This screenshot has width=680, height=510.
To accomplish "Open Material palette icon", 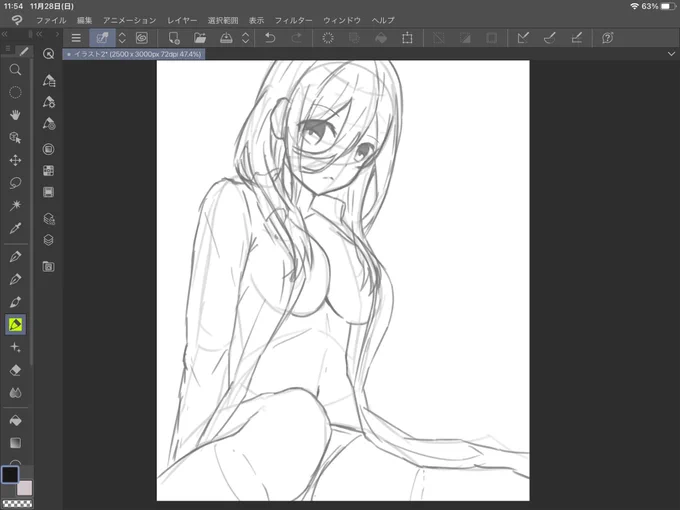I will click(x=49, y=266).
